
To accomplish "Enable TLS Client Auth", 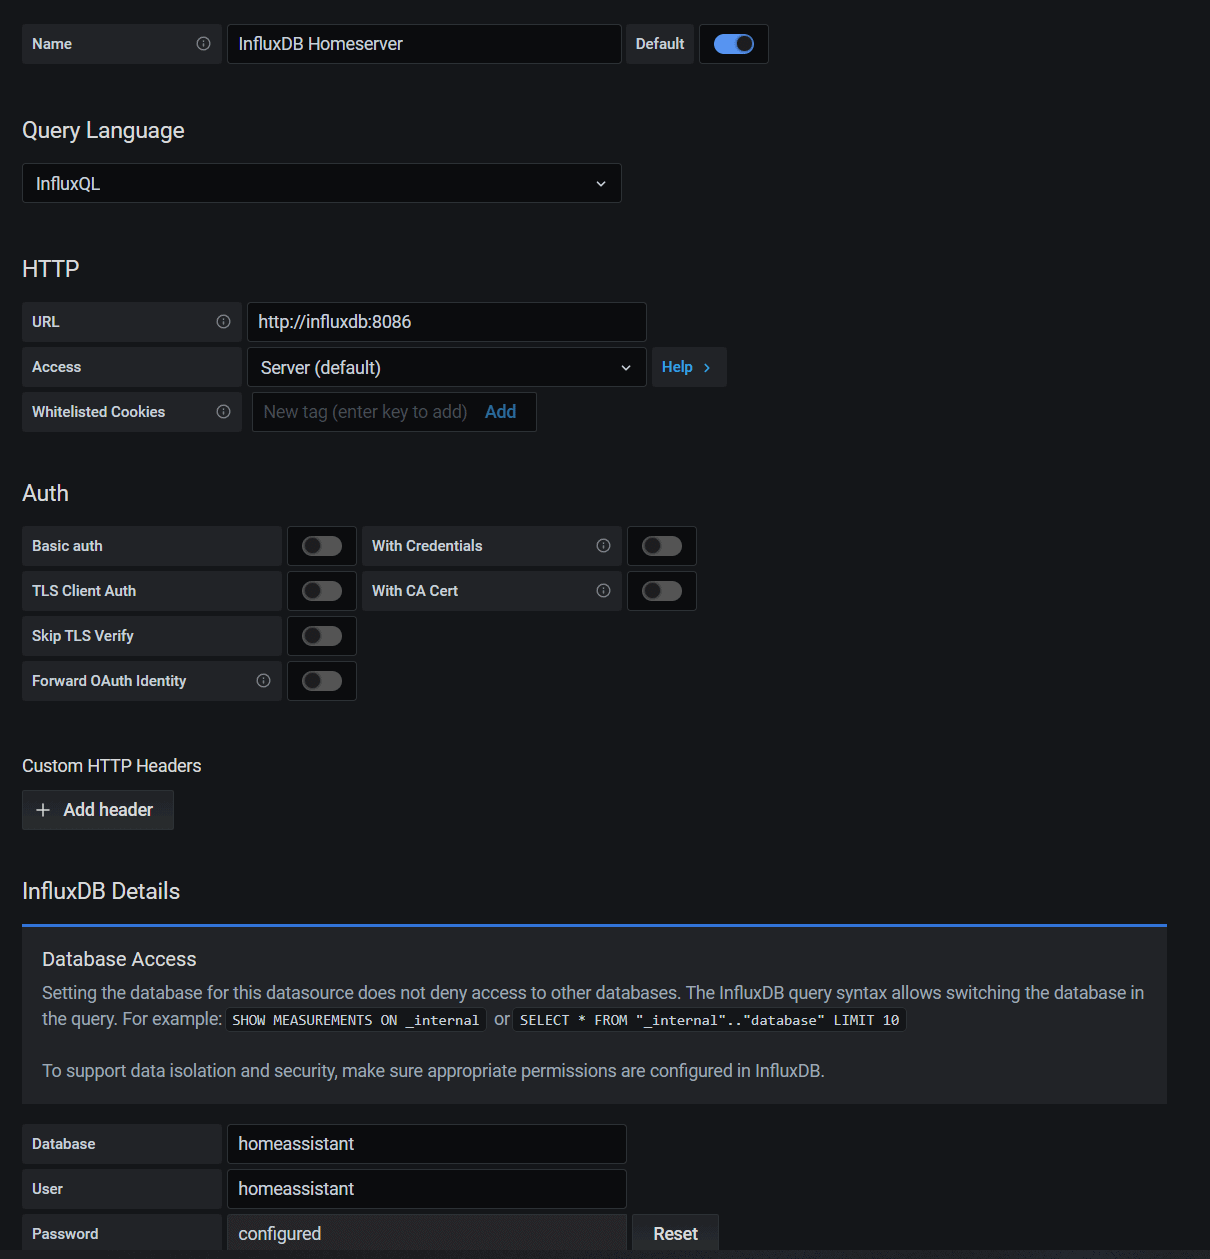I will tap(321, 590).
